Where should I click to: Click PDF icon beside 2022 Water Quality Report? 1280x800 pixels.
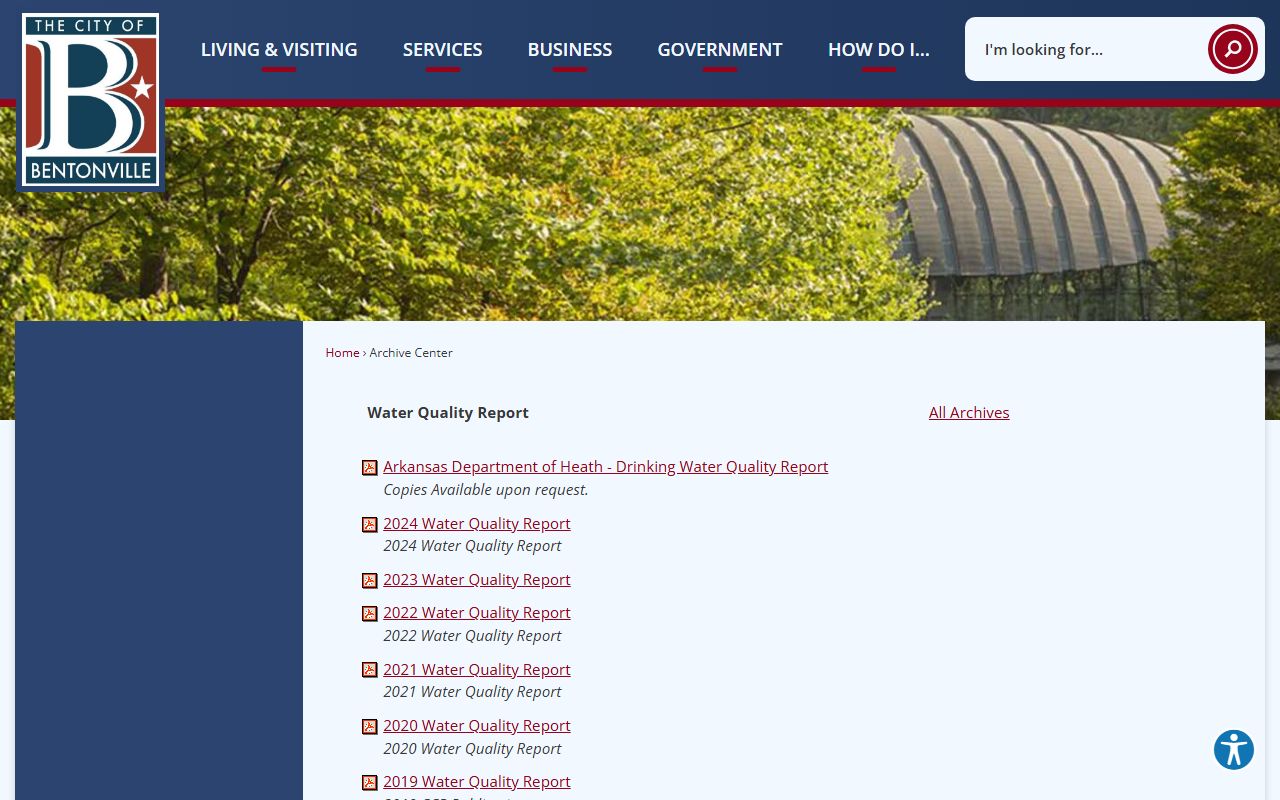pyautogui.click(x=370, y=613)
